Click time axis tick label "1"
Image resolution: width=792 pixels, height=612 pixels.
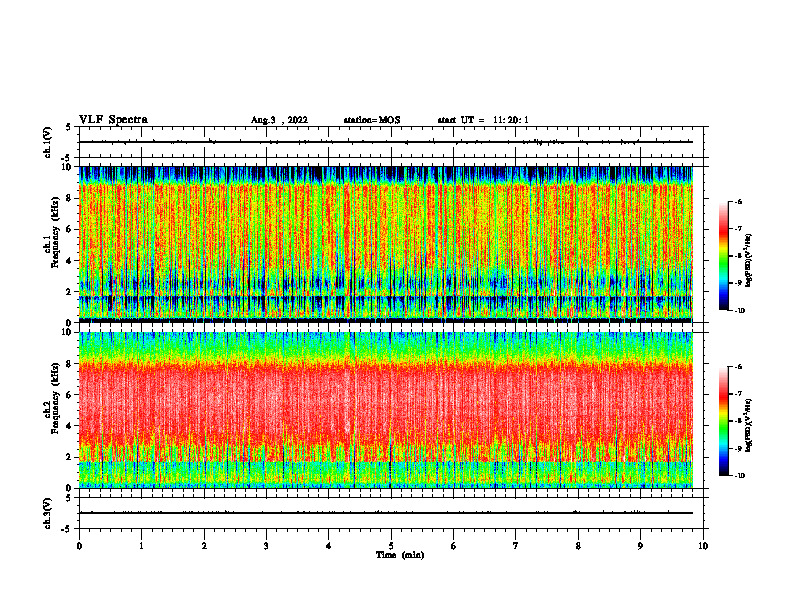point(142,546)
